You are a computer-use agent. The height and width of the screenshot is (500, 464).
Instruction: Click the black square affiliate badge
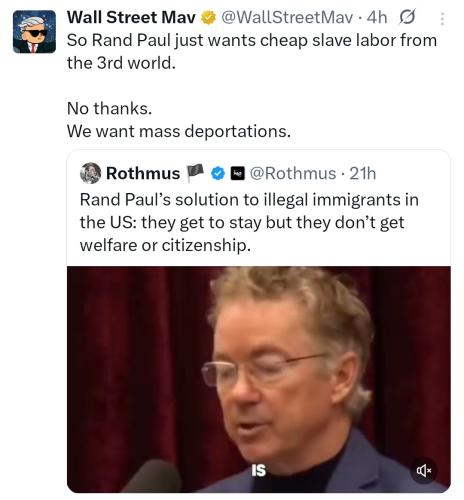(x=238, y=173)
